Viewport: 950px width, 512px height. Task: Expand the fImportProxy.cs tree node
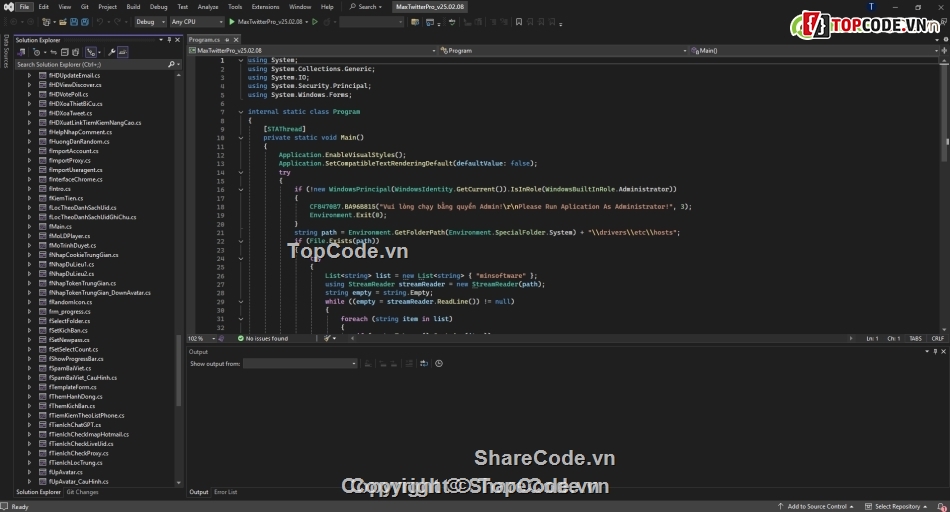coord(29,161)
